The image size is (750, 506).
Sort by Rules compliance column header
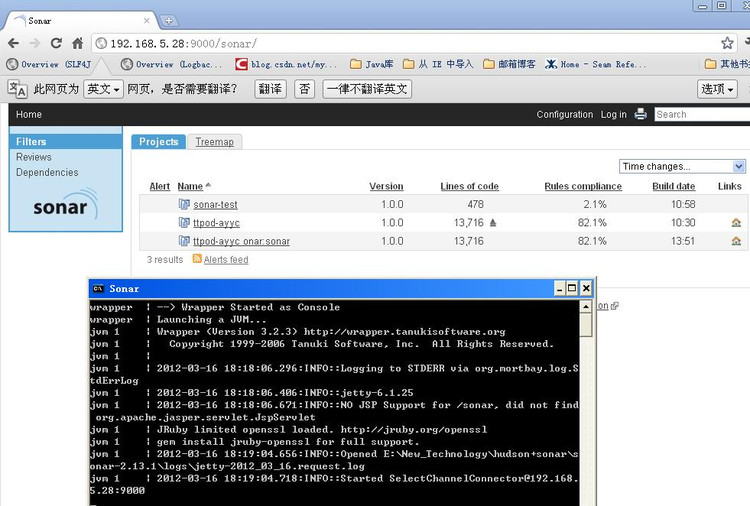point(583,187)
